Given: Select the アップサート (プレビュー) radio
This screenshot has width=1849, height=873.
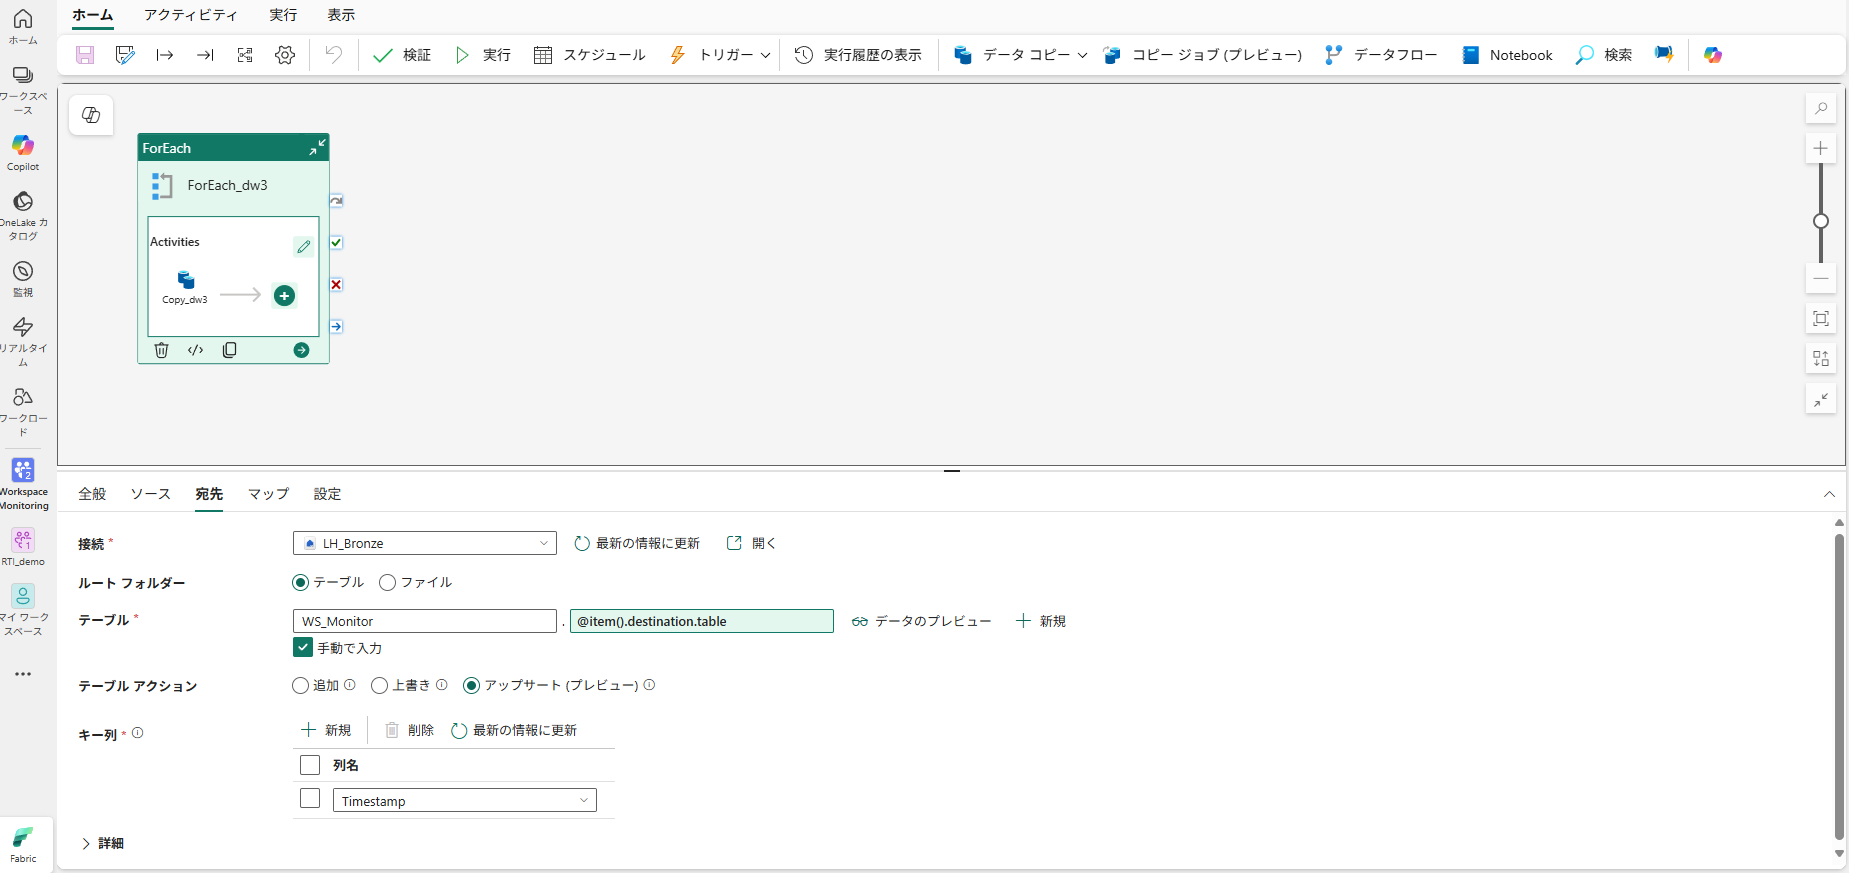Looking at the screenshot, I should [471, 685].
